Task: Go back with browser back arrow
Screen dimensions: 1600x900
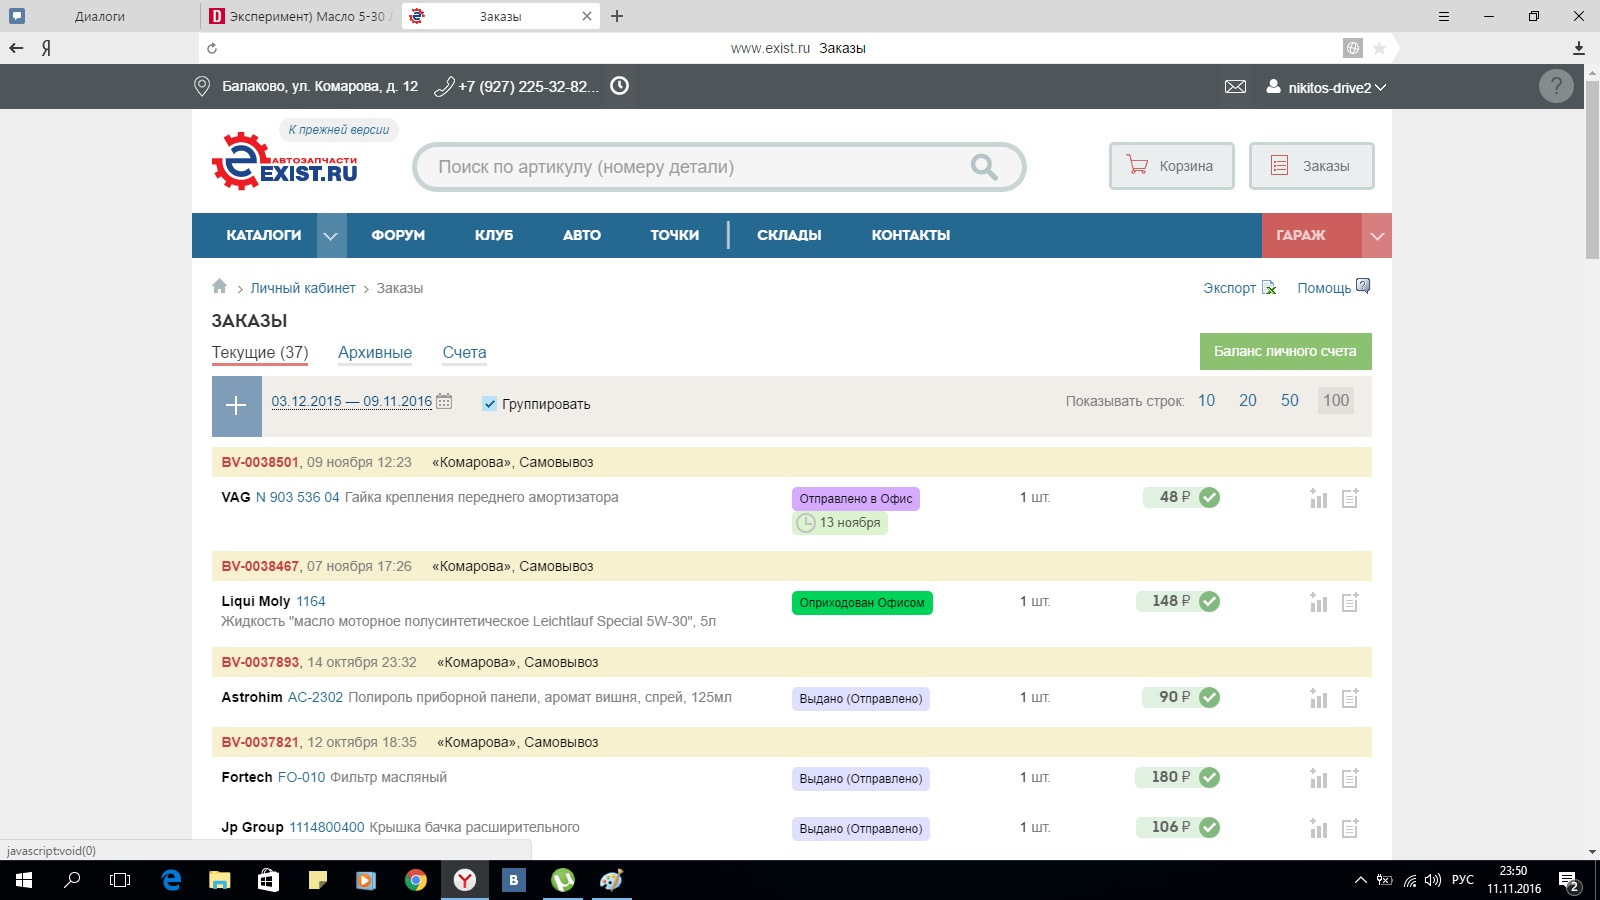Action: tap(16, 48)
